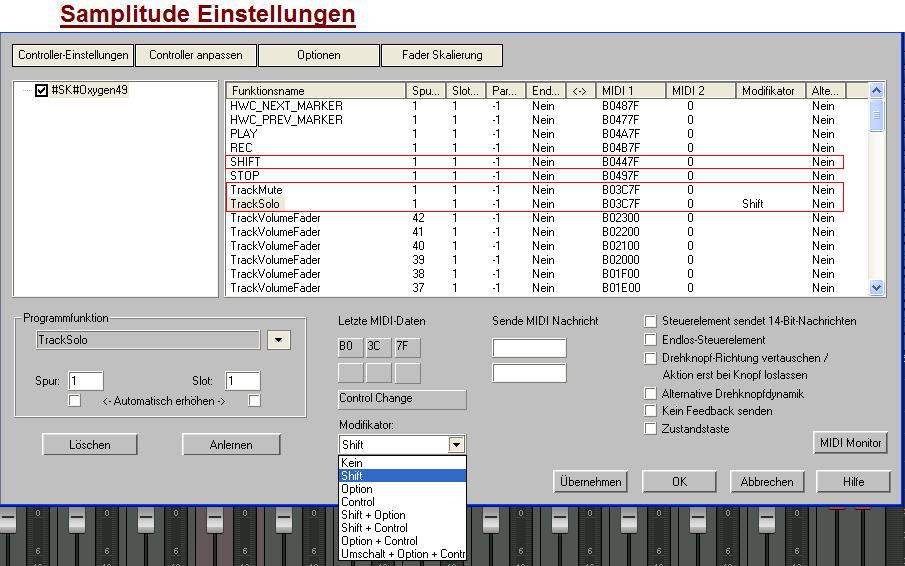Enable Kein Feedback senden checkbox
The image size is (905, 566).
pos(650,411)
